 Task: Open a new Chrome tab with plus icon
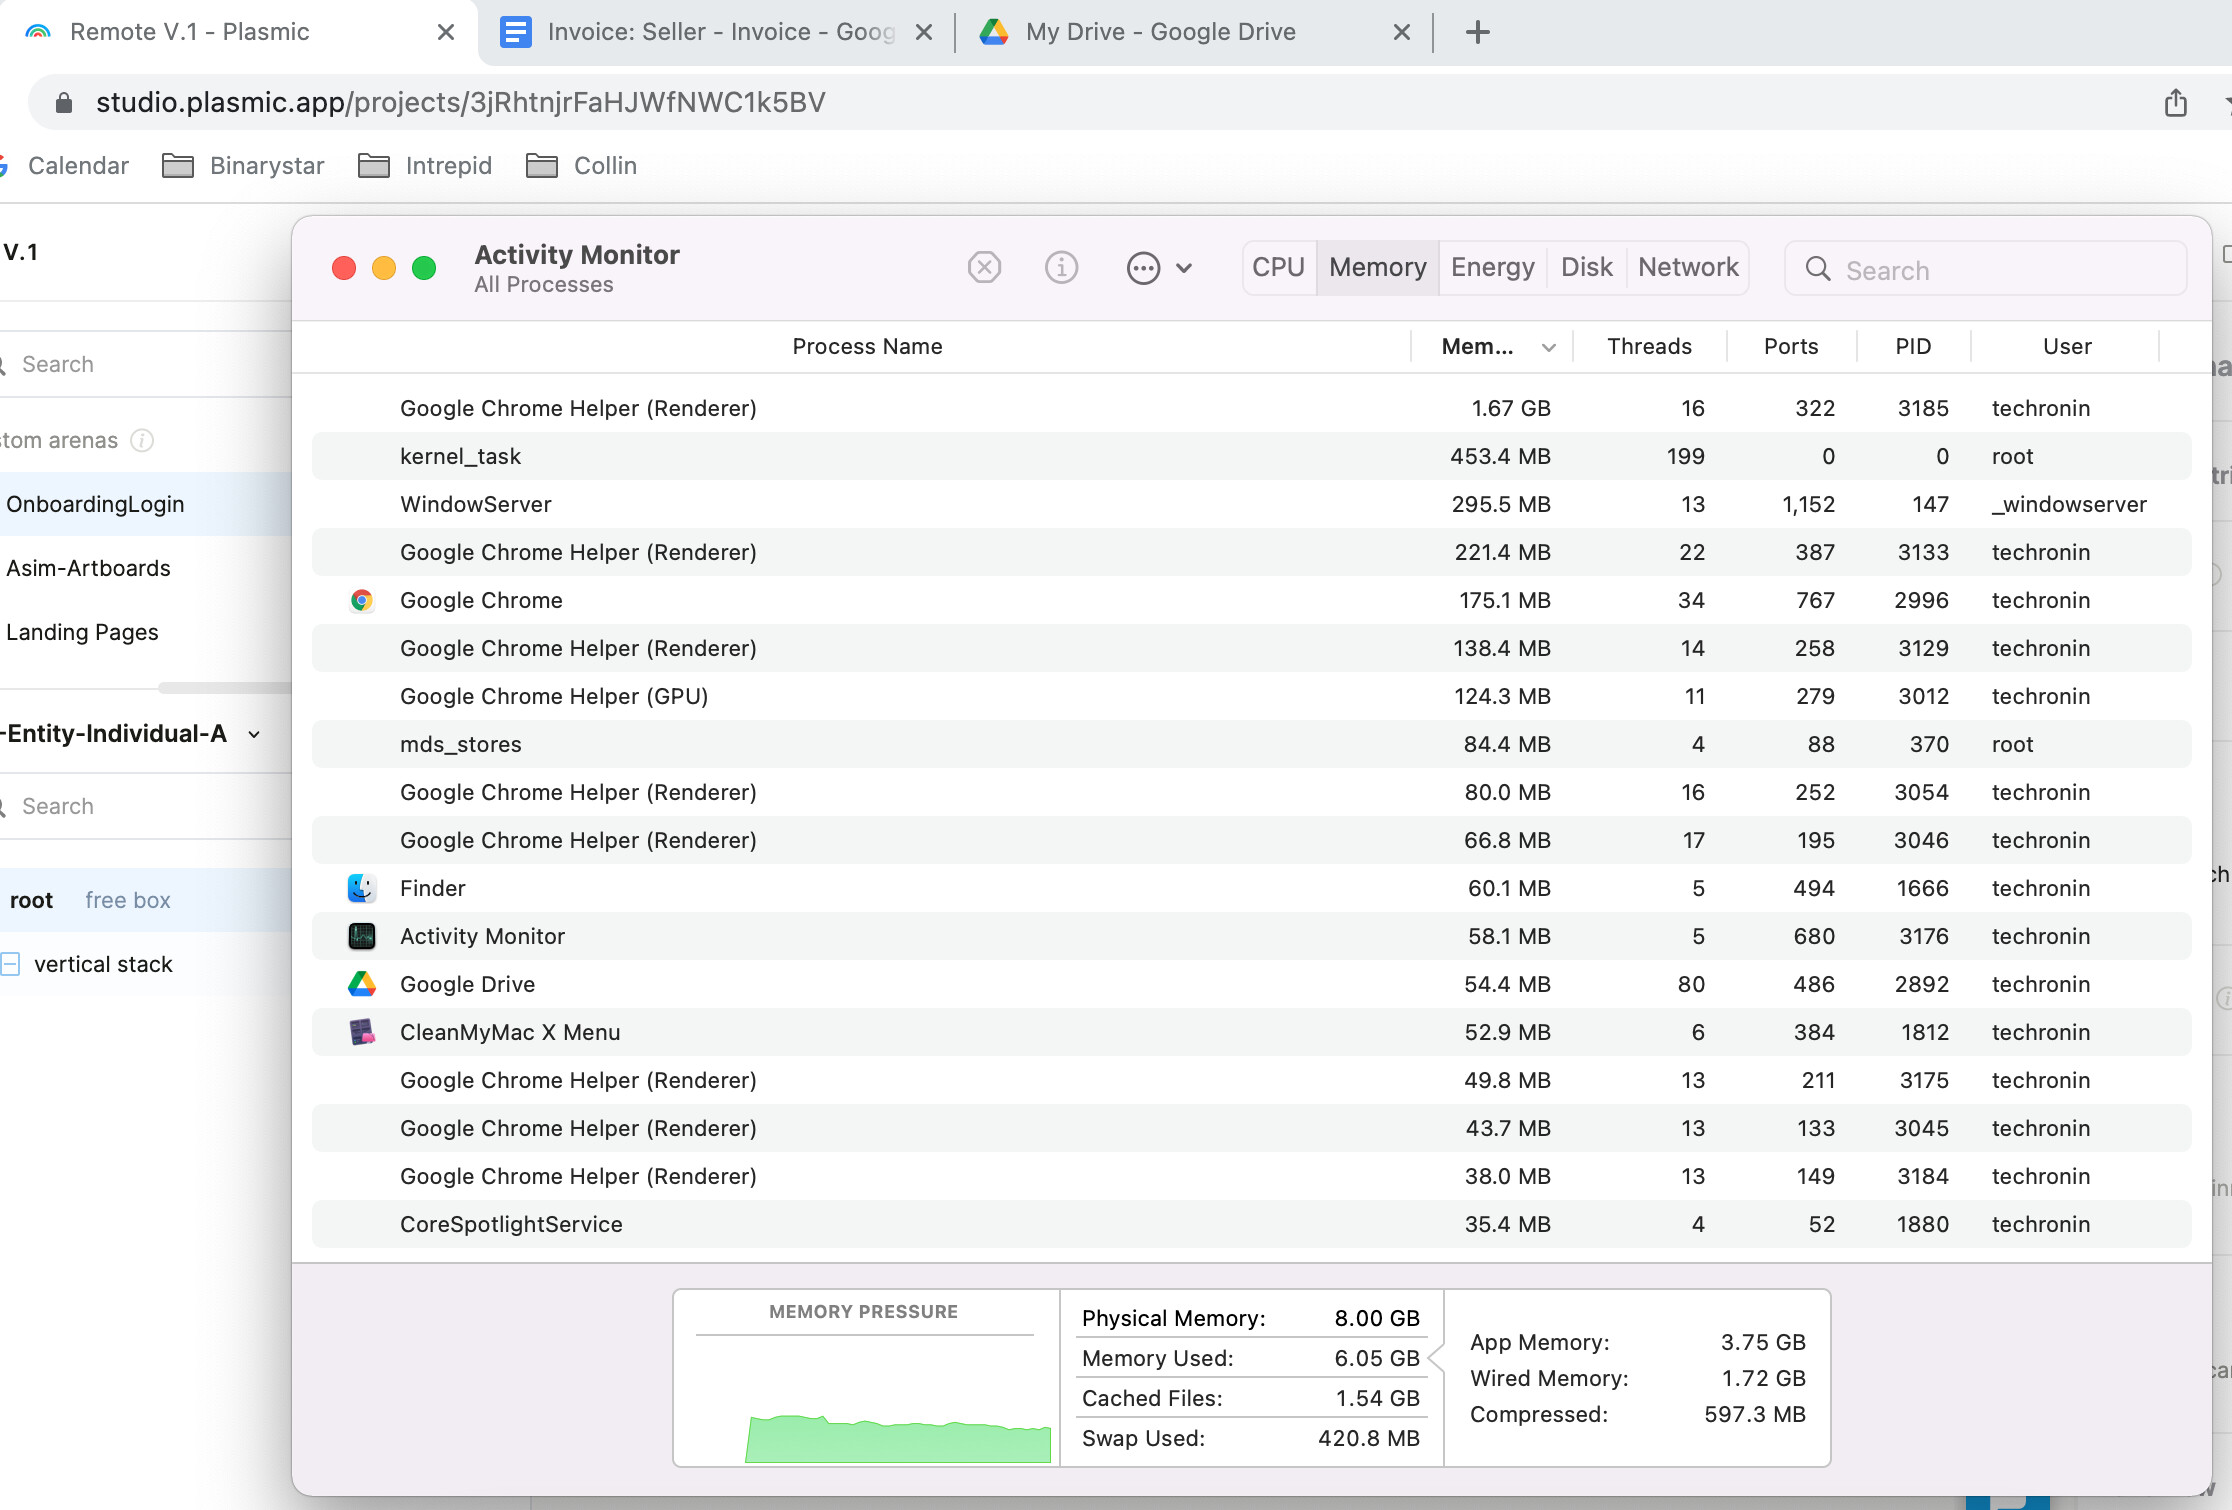coord(1477,32)
